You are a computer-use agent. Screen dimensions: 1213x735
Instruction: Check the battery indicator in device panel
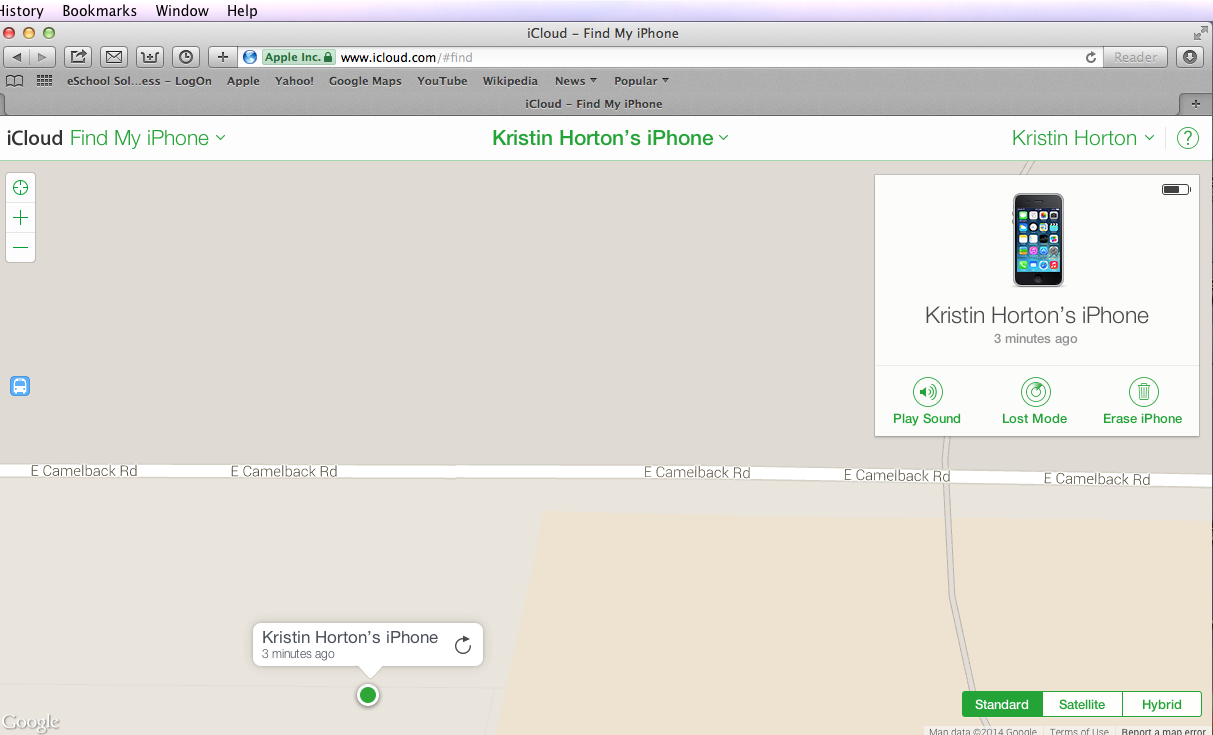[x=1176, y=189]
